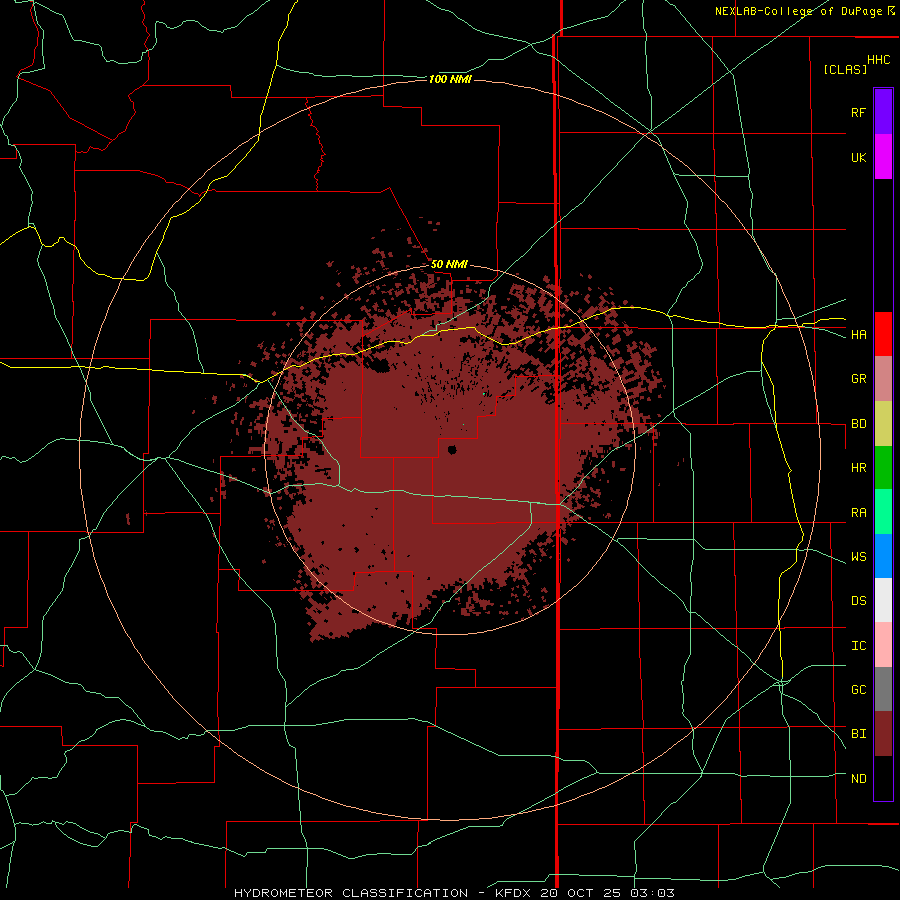Click the UK magenta legend swatch

(883, 157)
